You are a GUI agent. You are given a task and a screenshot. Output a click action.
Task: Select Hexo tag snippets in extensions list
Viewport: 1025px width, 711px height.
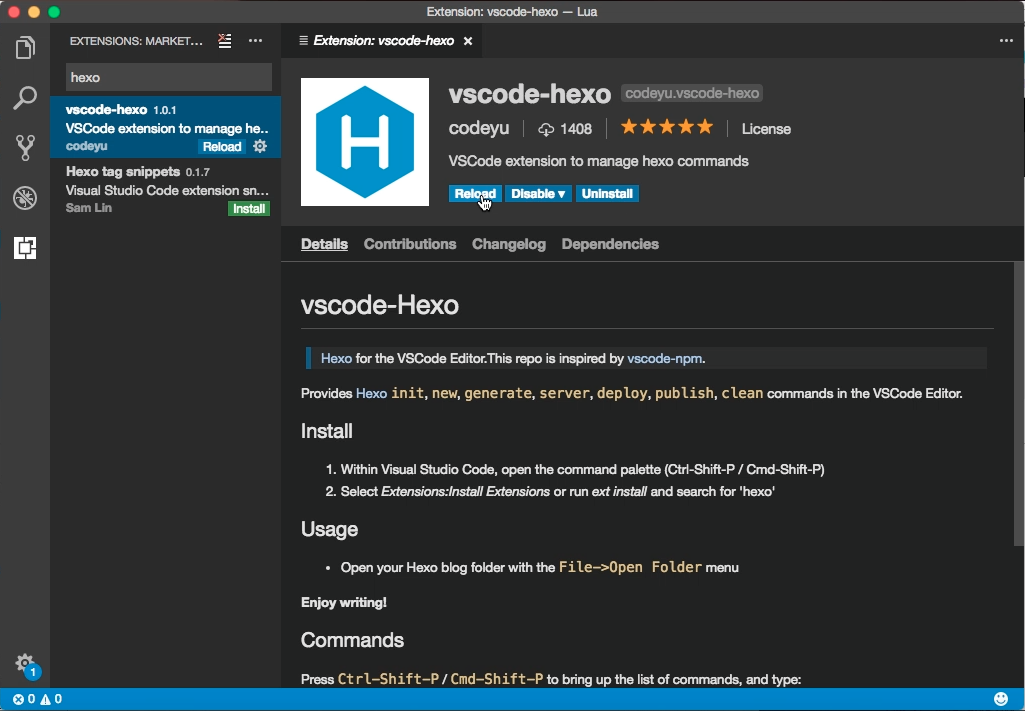tap(165, 189)
